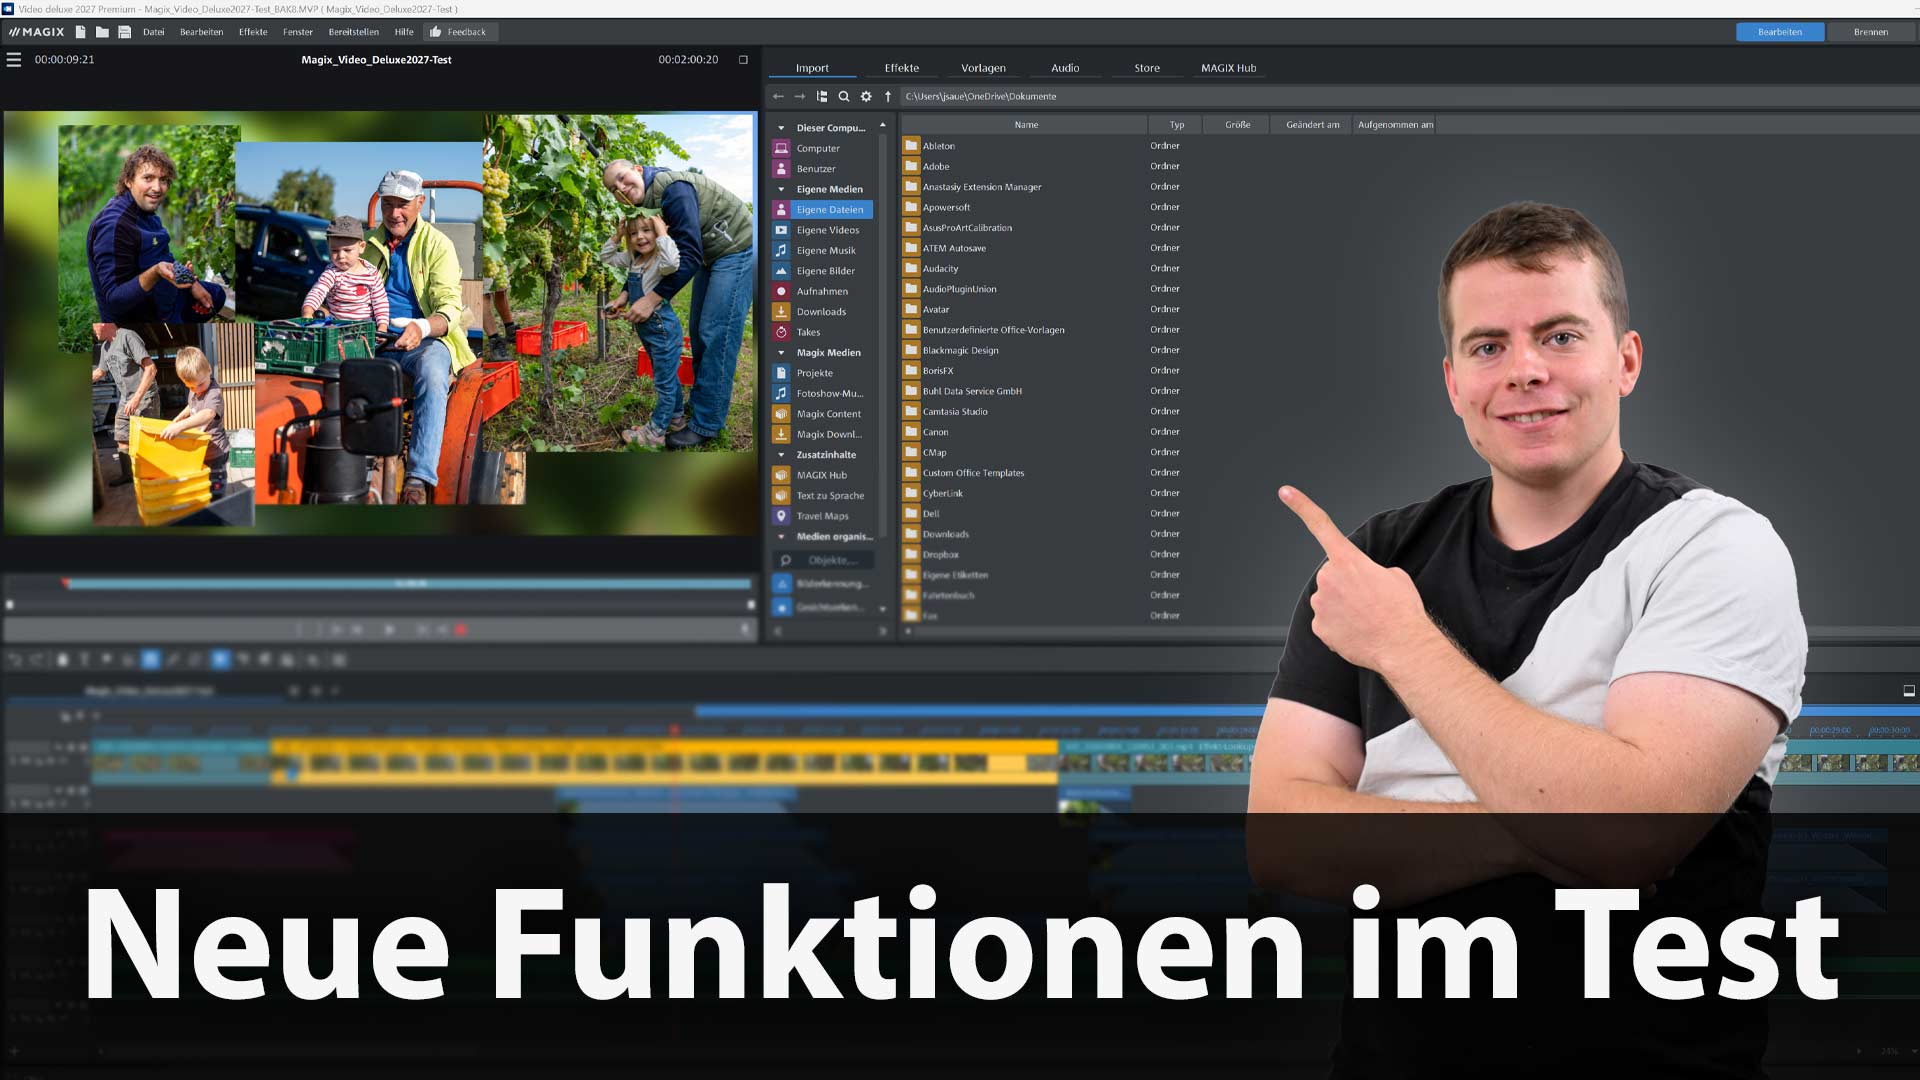The height and width of the screenshot is (1080, 1920).
Task: Open Takes in the sidebar
Action: coord(822,332)
